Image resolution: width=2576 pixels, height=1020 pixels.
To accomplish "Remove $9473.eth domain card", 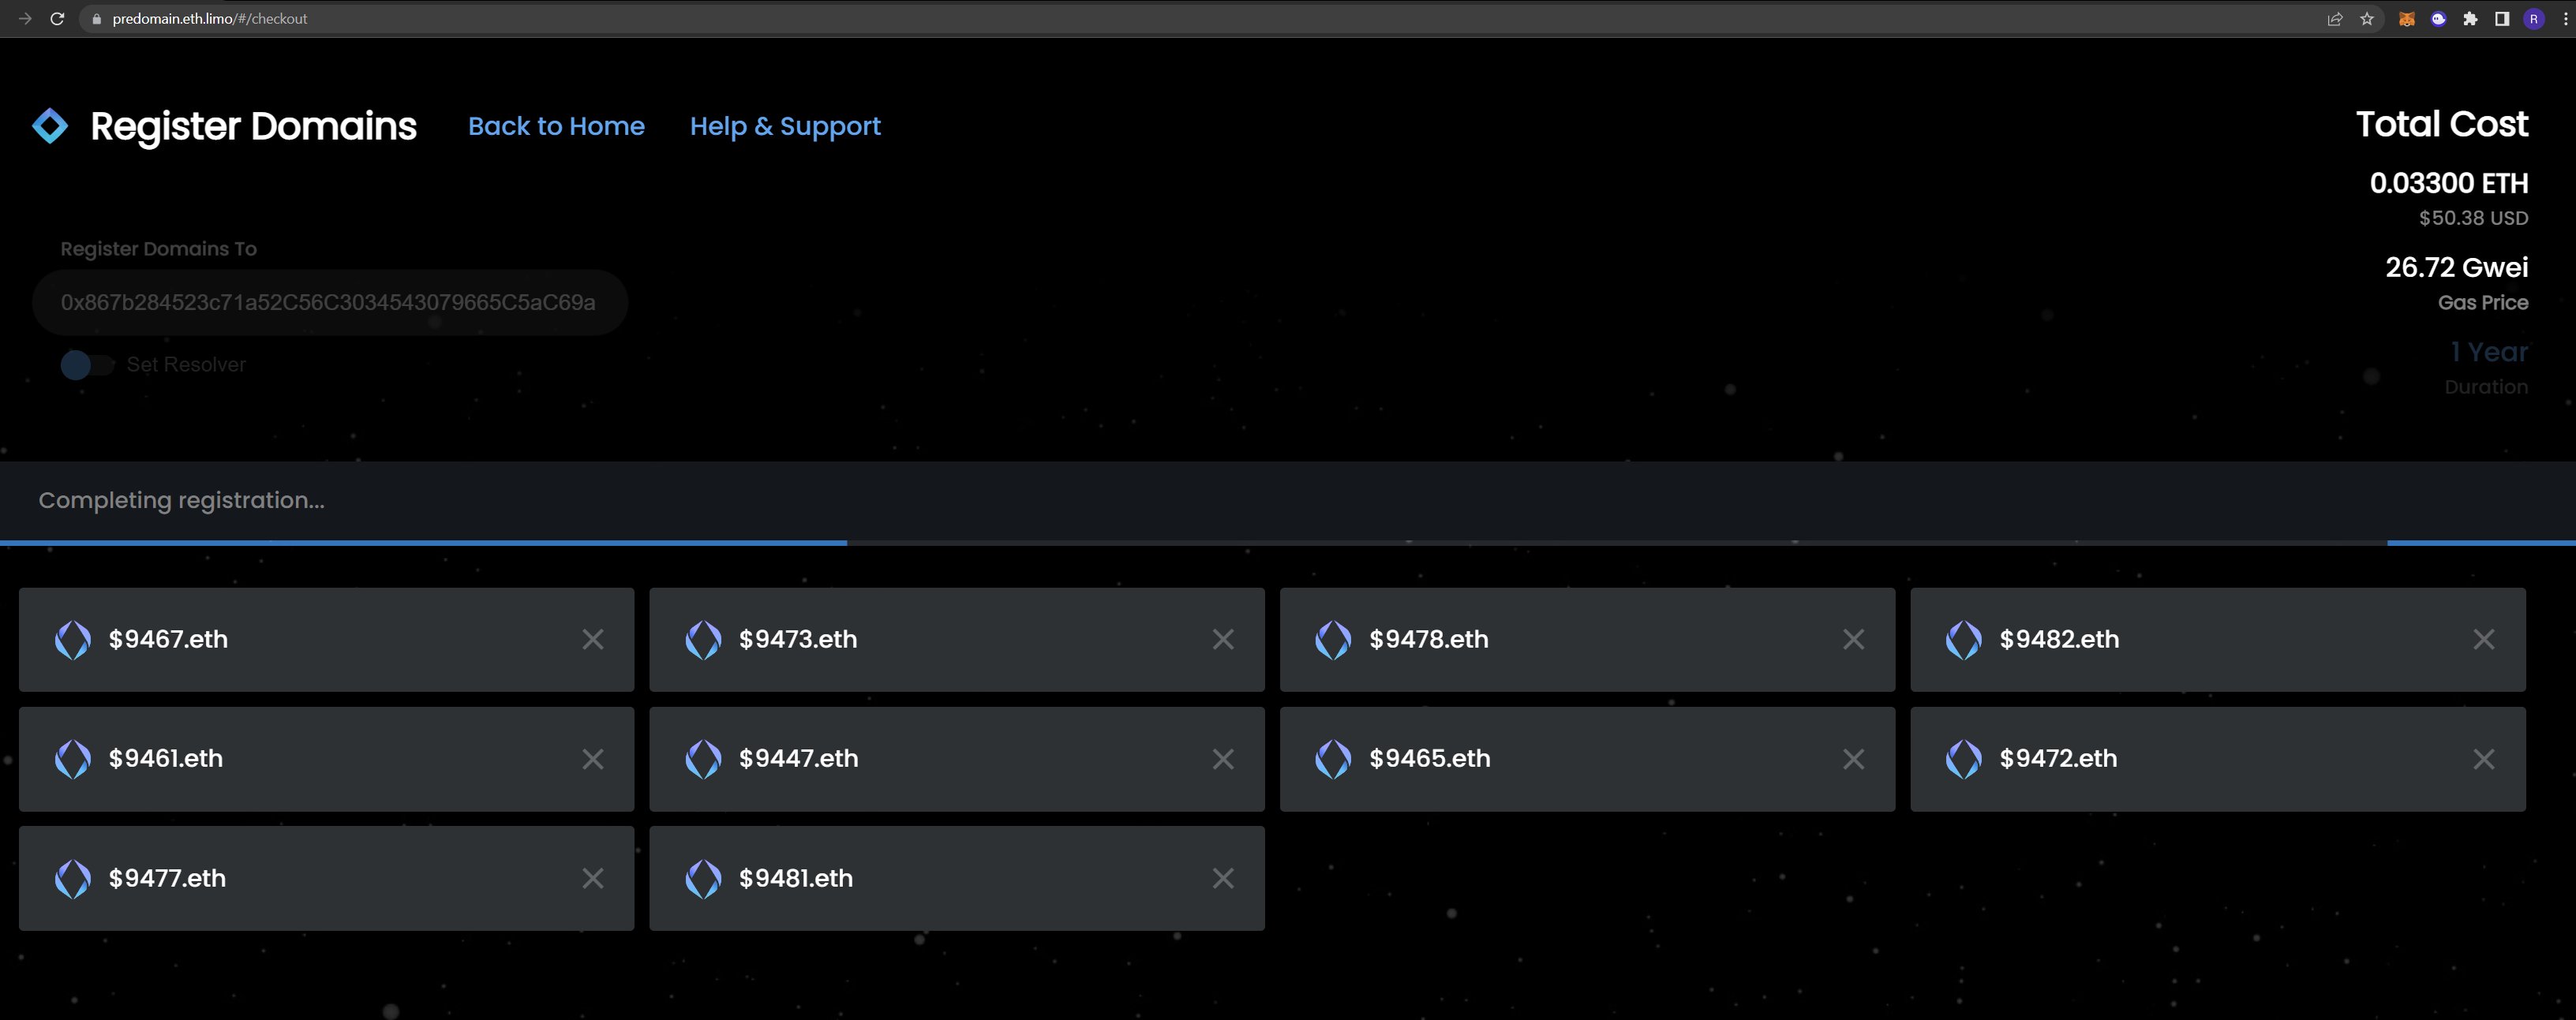I will (1222, 639).
